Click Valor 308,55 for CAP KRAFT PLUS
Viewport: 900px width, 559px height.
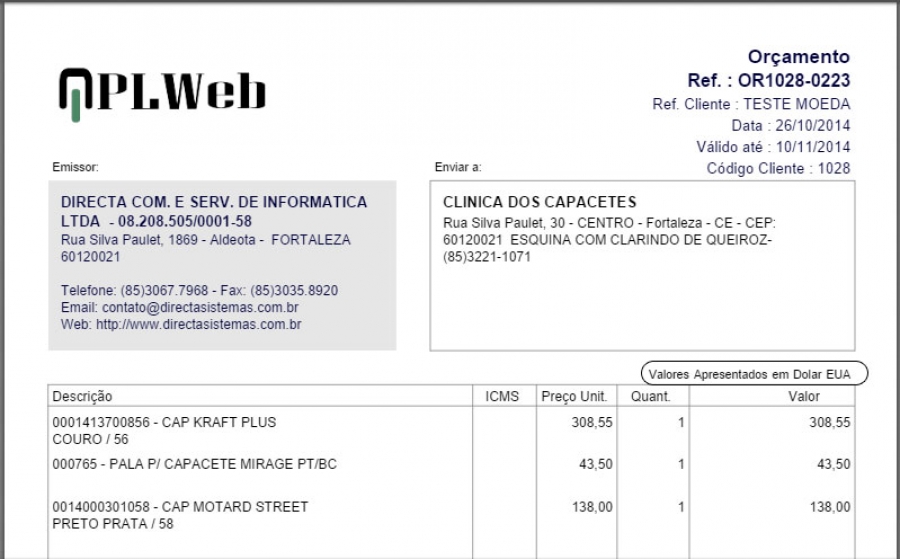click(x=829, y=422)
